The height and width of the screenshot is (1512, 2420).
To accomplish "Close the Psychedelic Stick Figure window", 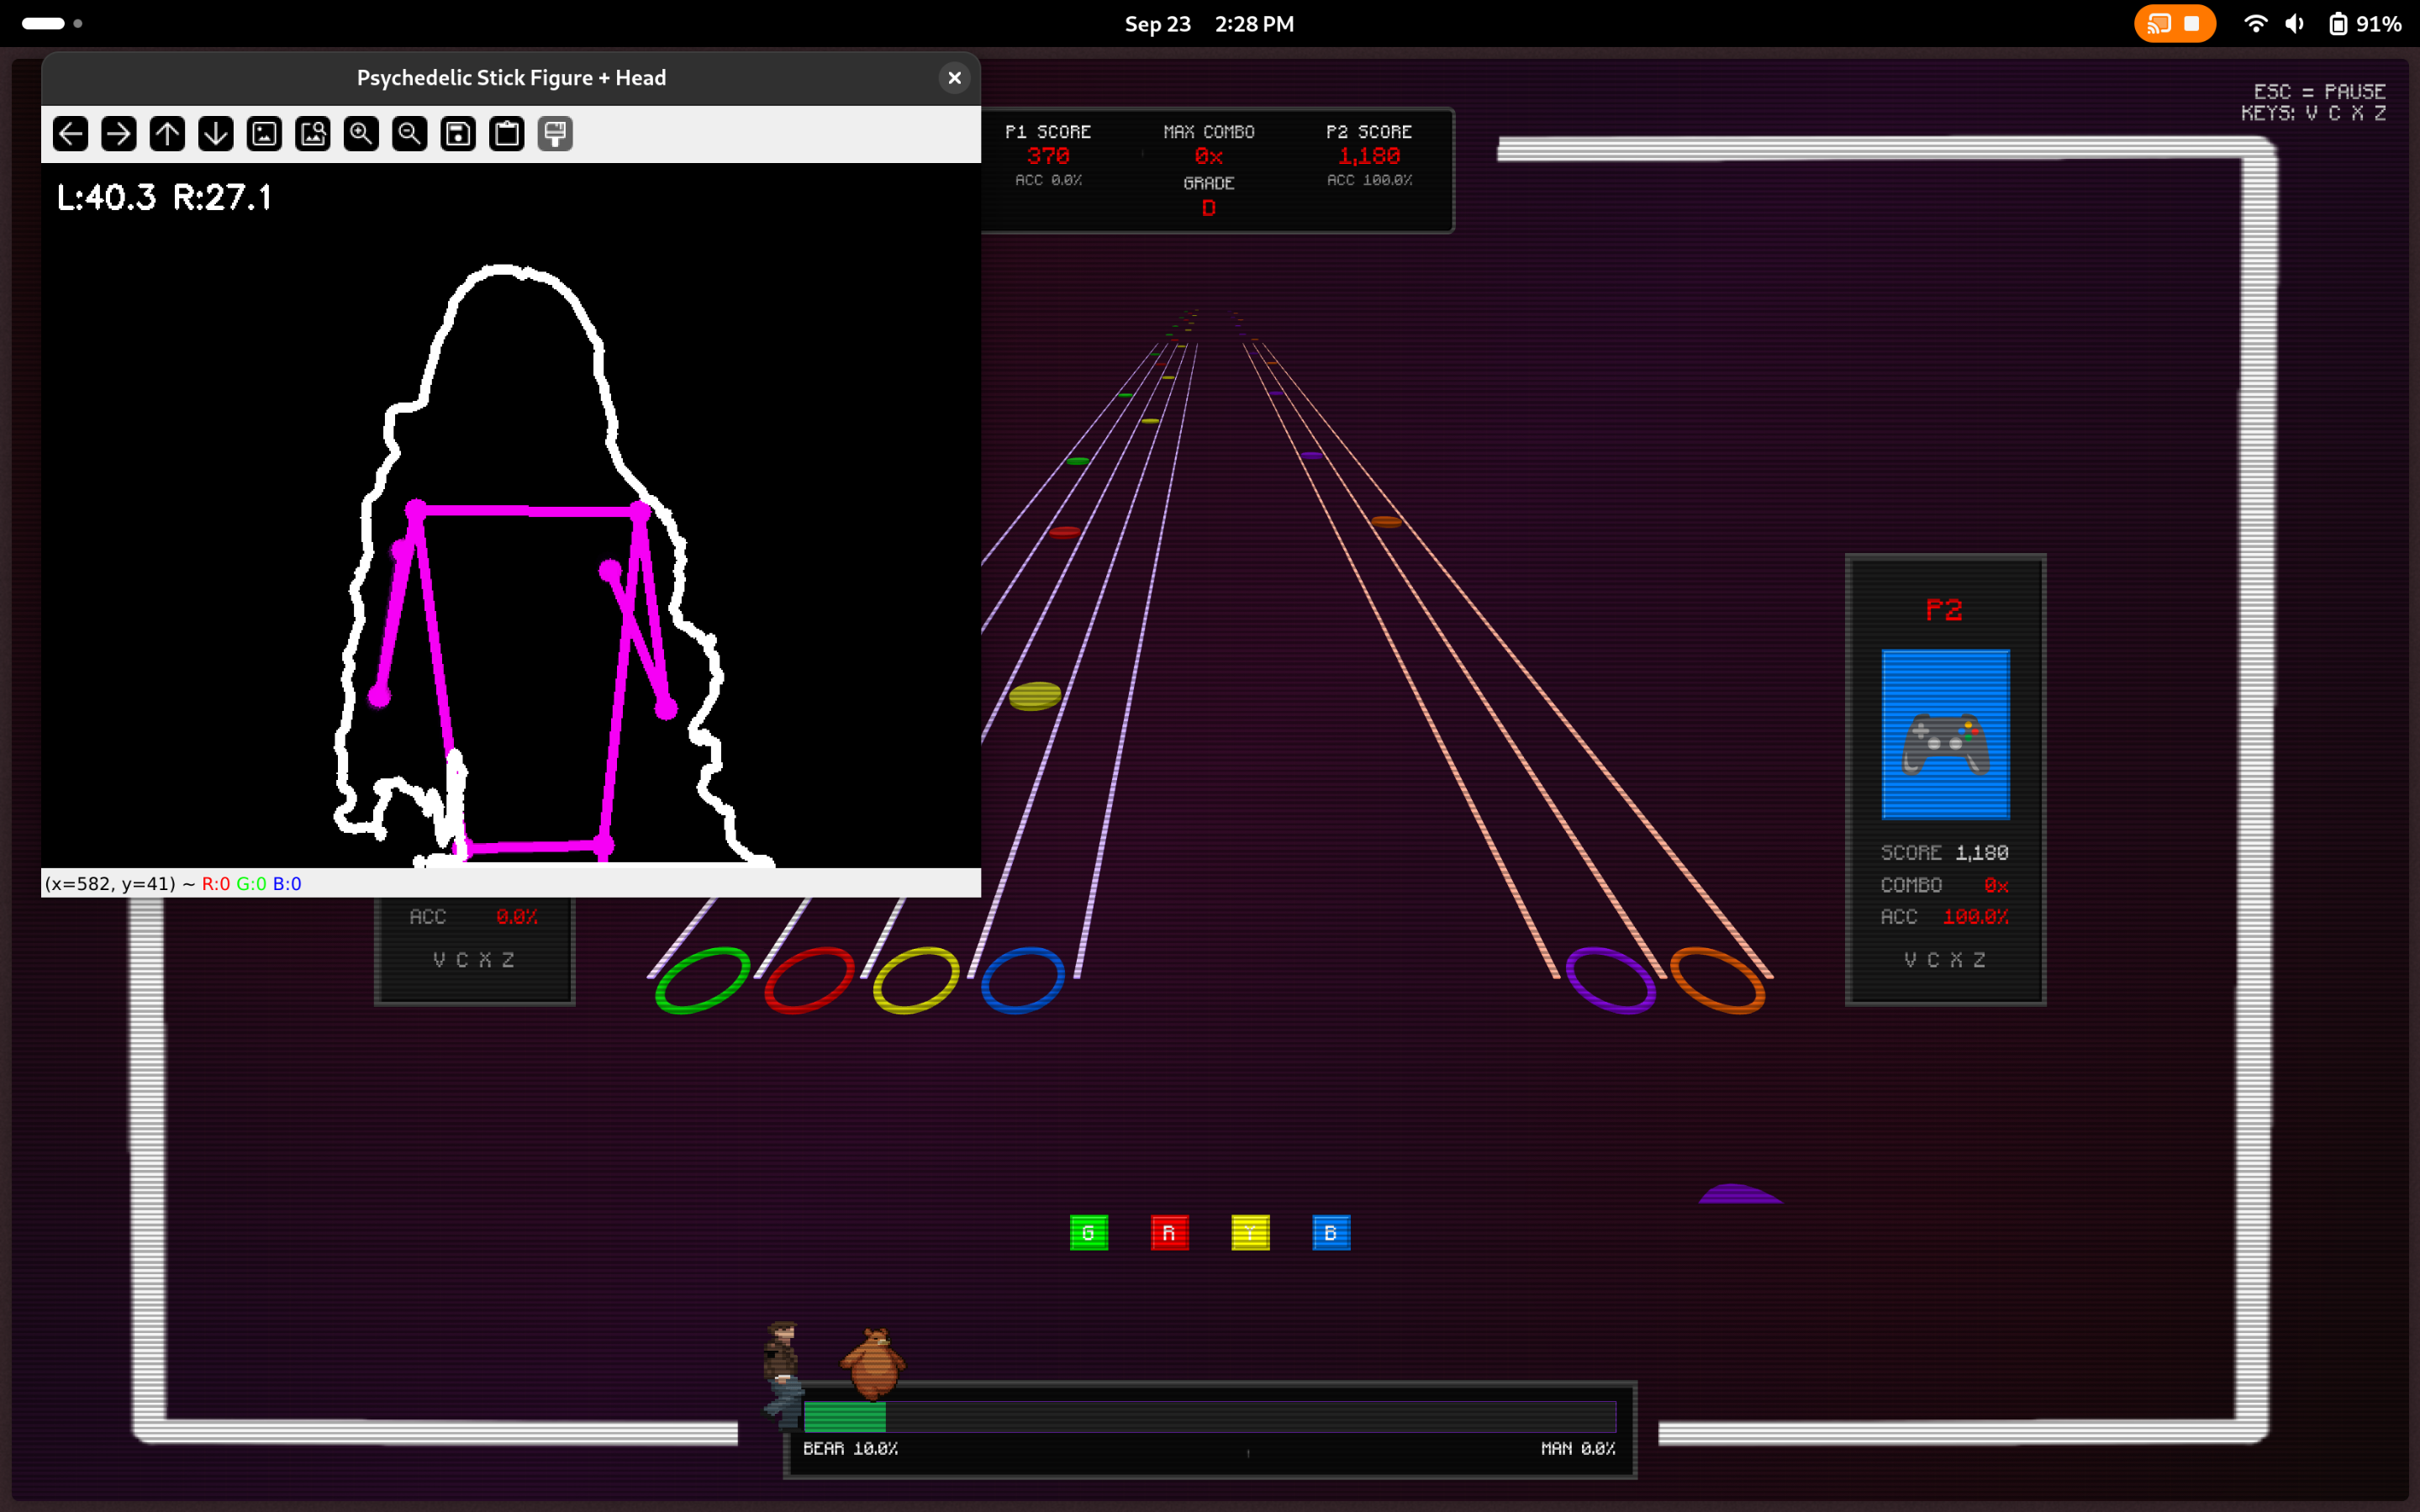I will [954, 78].
